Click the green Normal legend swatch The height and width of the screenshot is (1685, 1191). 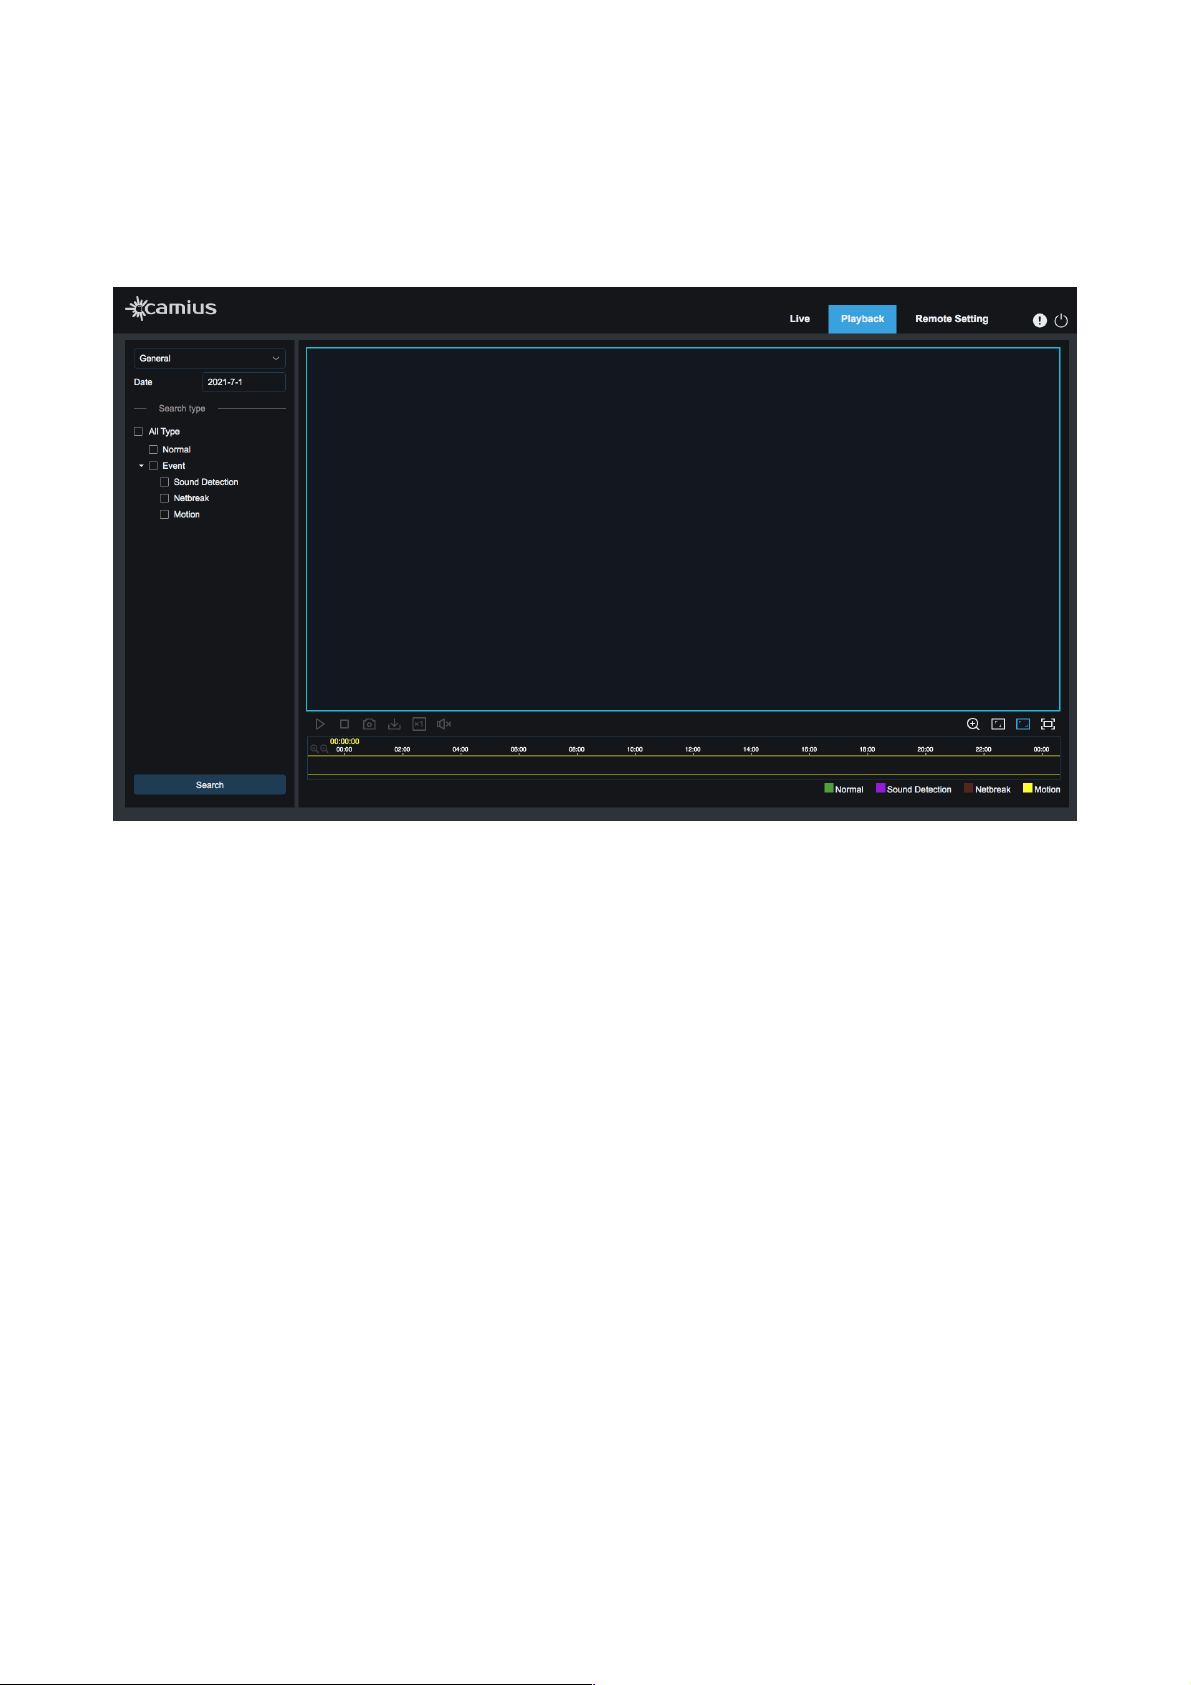(x=829, y=788)
